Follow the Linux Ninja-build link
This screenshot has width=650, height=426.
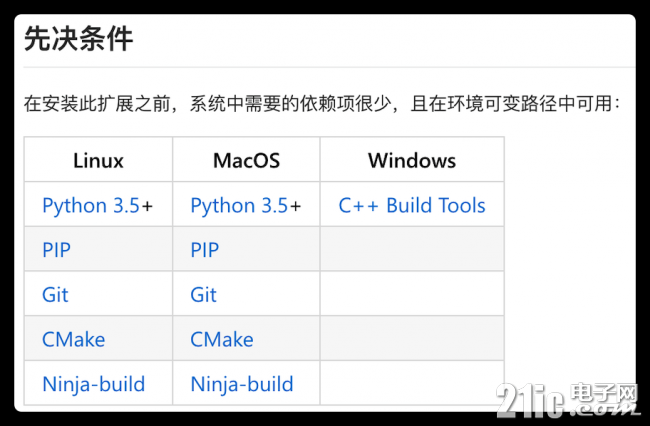[94, 385]
